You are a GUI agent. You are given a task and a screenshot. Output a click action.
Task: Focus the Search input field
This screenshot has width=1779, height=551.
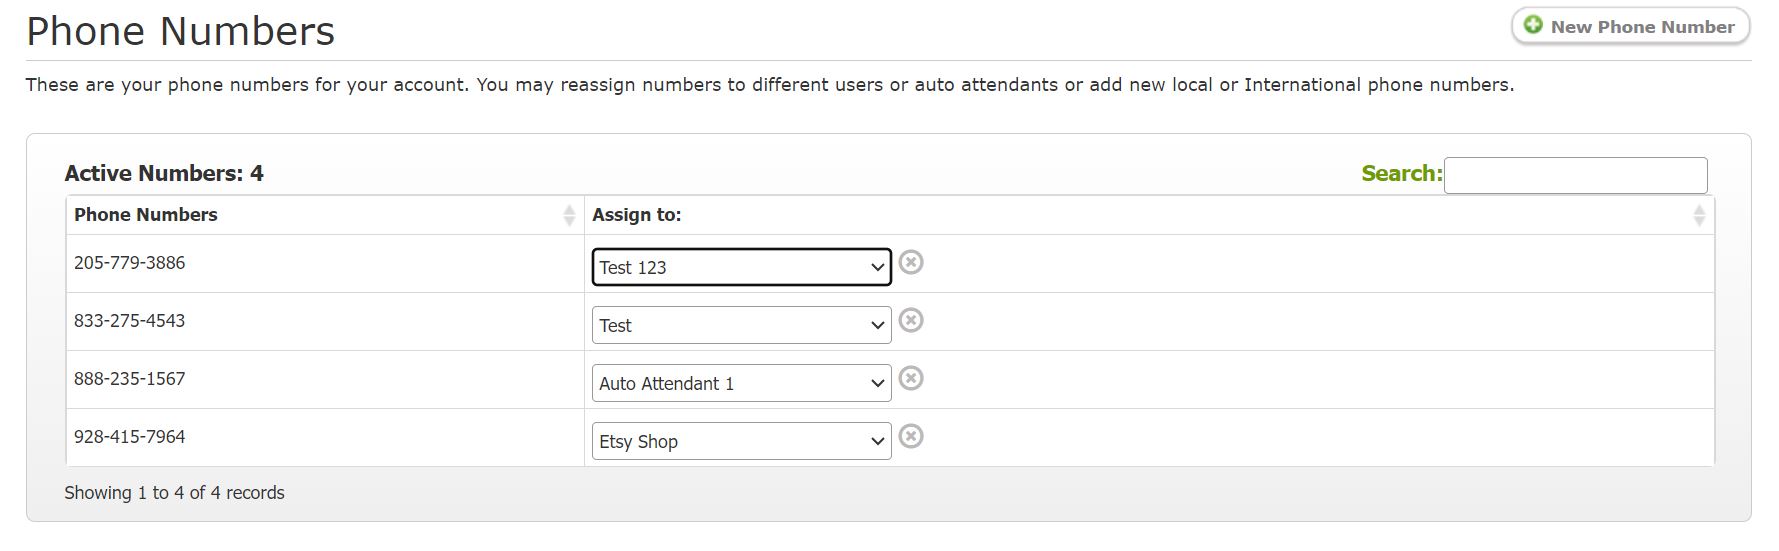[x=1575, y=175]
